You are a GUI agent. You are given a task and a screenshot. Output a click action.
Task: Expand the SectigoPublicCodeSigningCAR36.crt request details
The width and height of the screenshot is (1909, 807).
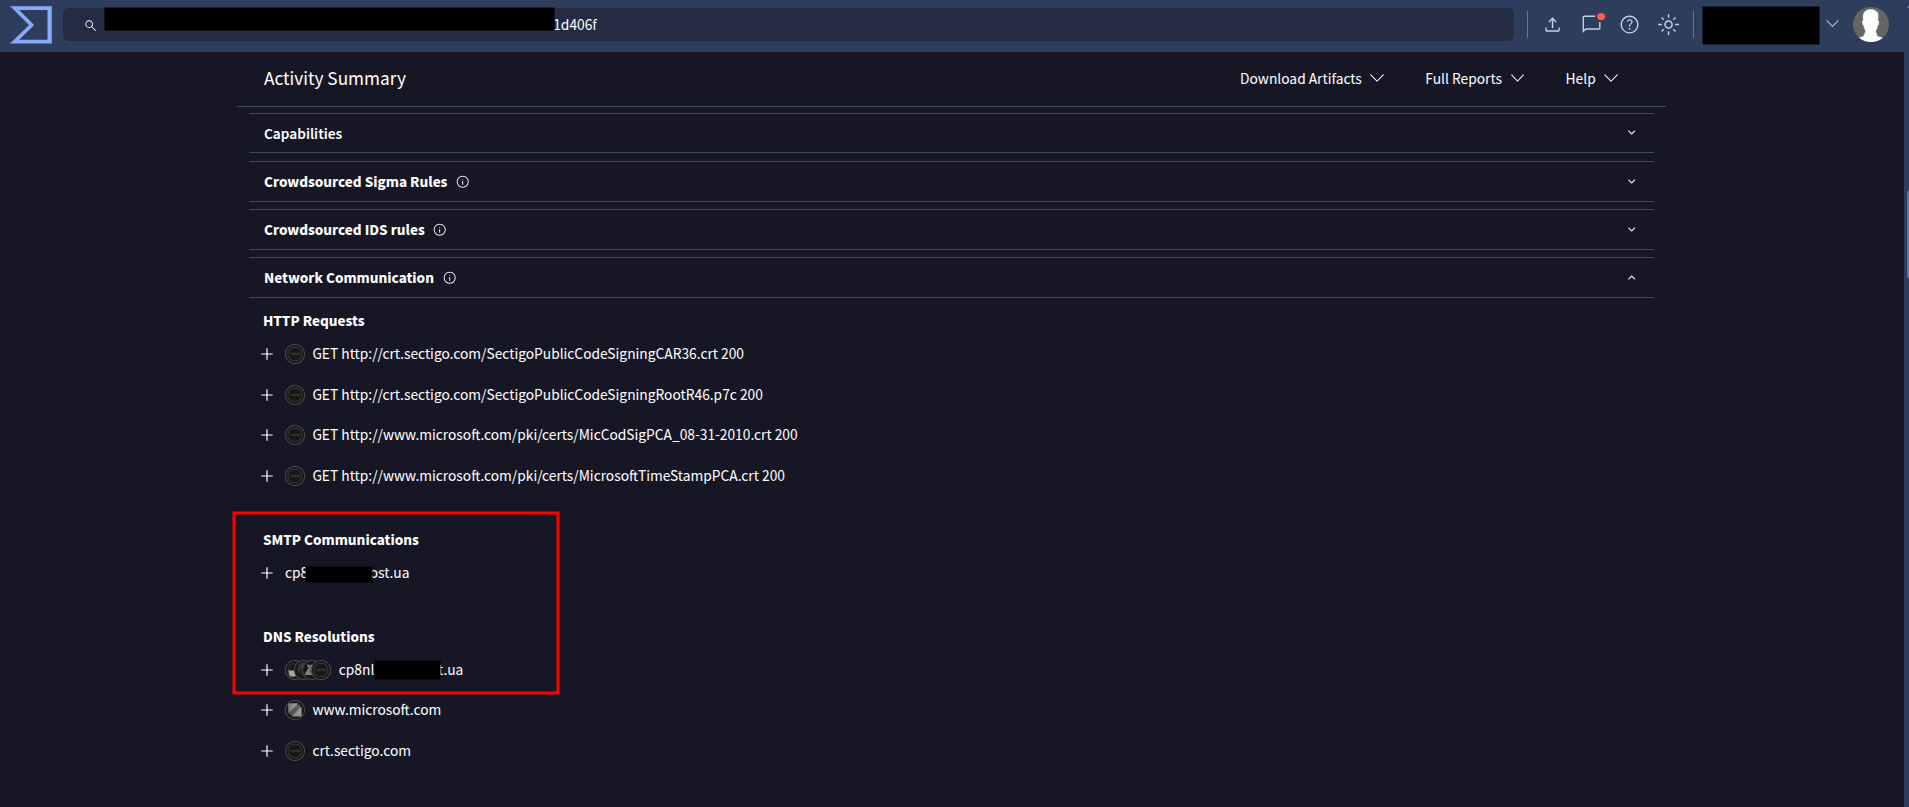[x=267, y=354]
